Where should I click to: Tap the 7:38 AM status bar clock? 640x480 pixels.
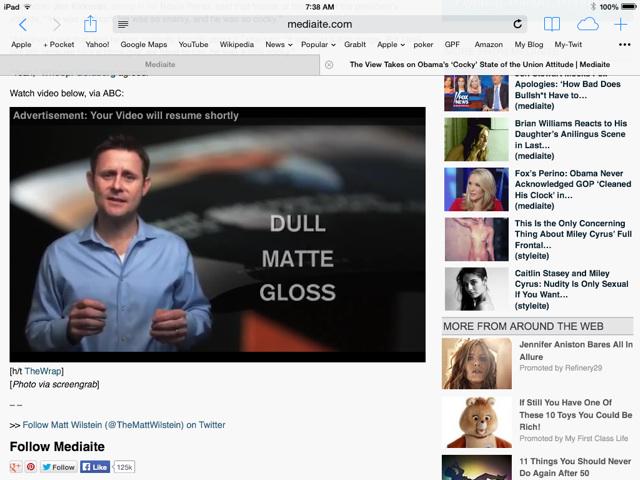[320, 7]
